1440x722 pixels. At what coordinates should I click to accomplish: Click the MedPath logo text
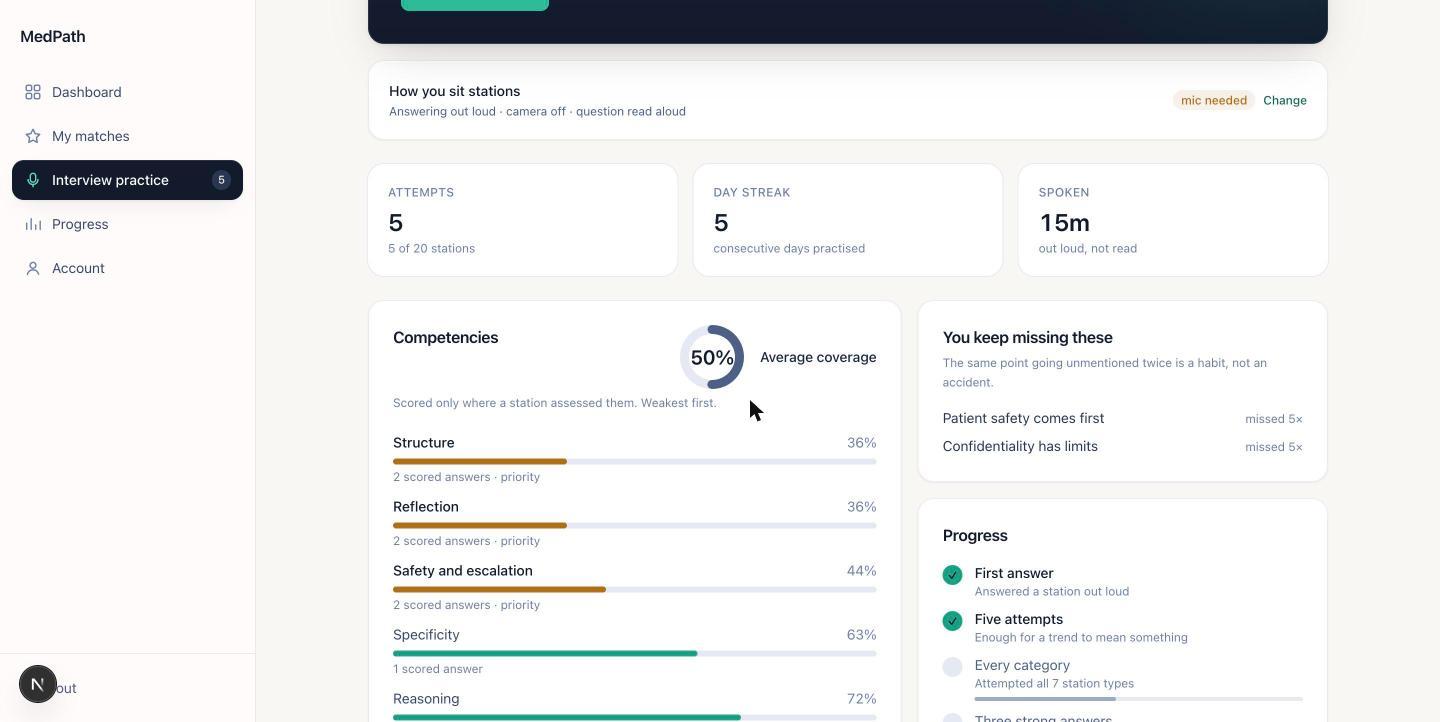point(53,36)
